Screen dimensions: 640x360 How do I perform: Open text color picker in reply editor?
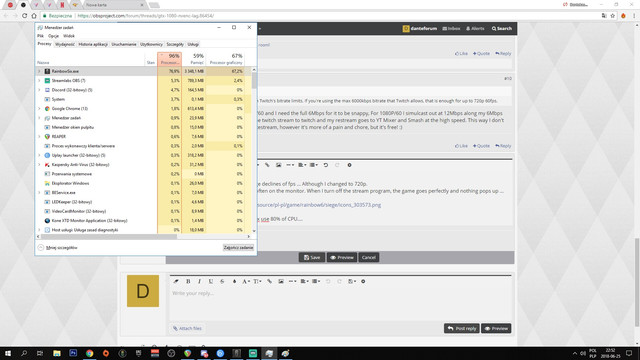234,281
